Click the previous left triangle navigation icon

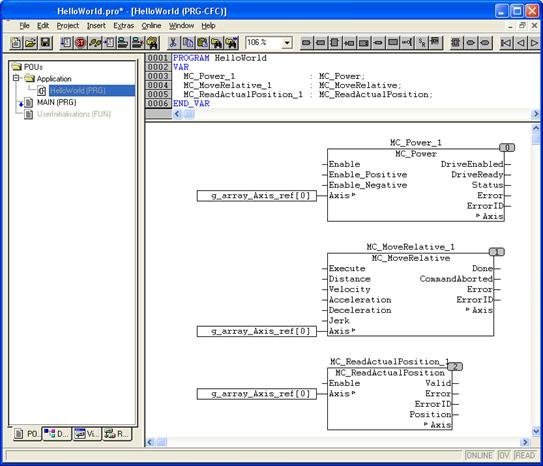pyautogui.click(x=520, y=43)
